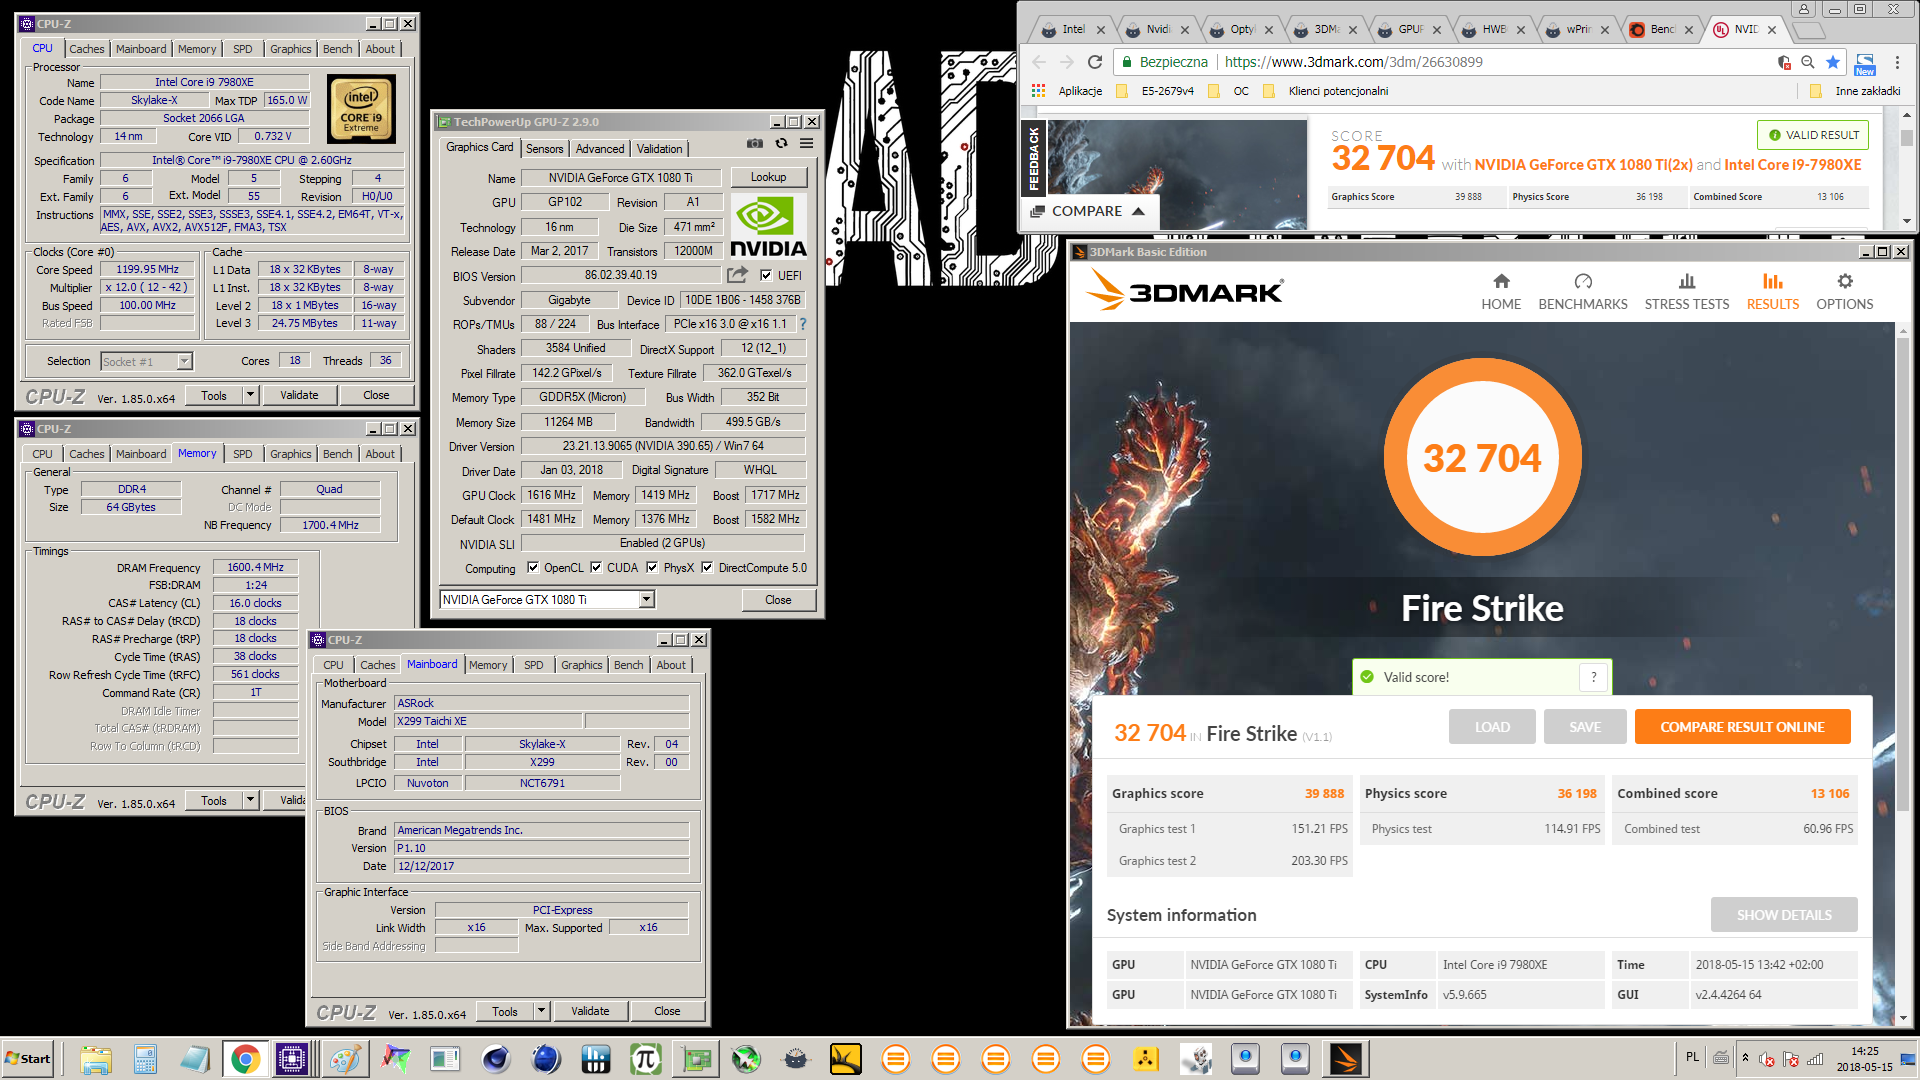Click the VALID RESULT badge on webpage
1920x1080 pixels.
tap(1813, 135)
